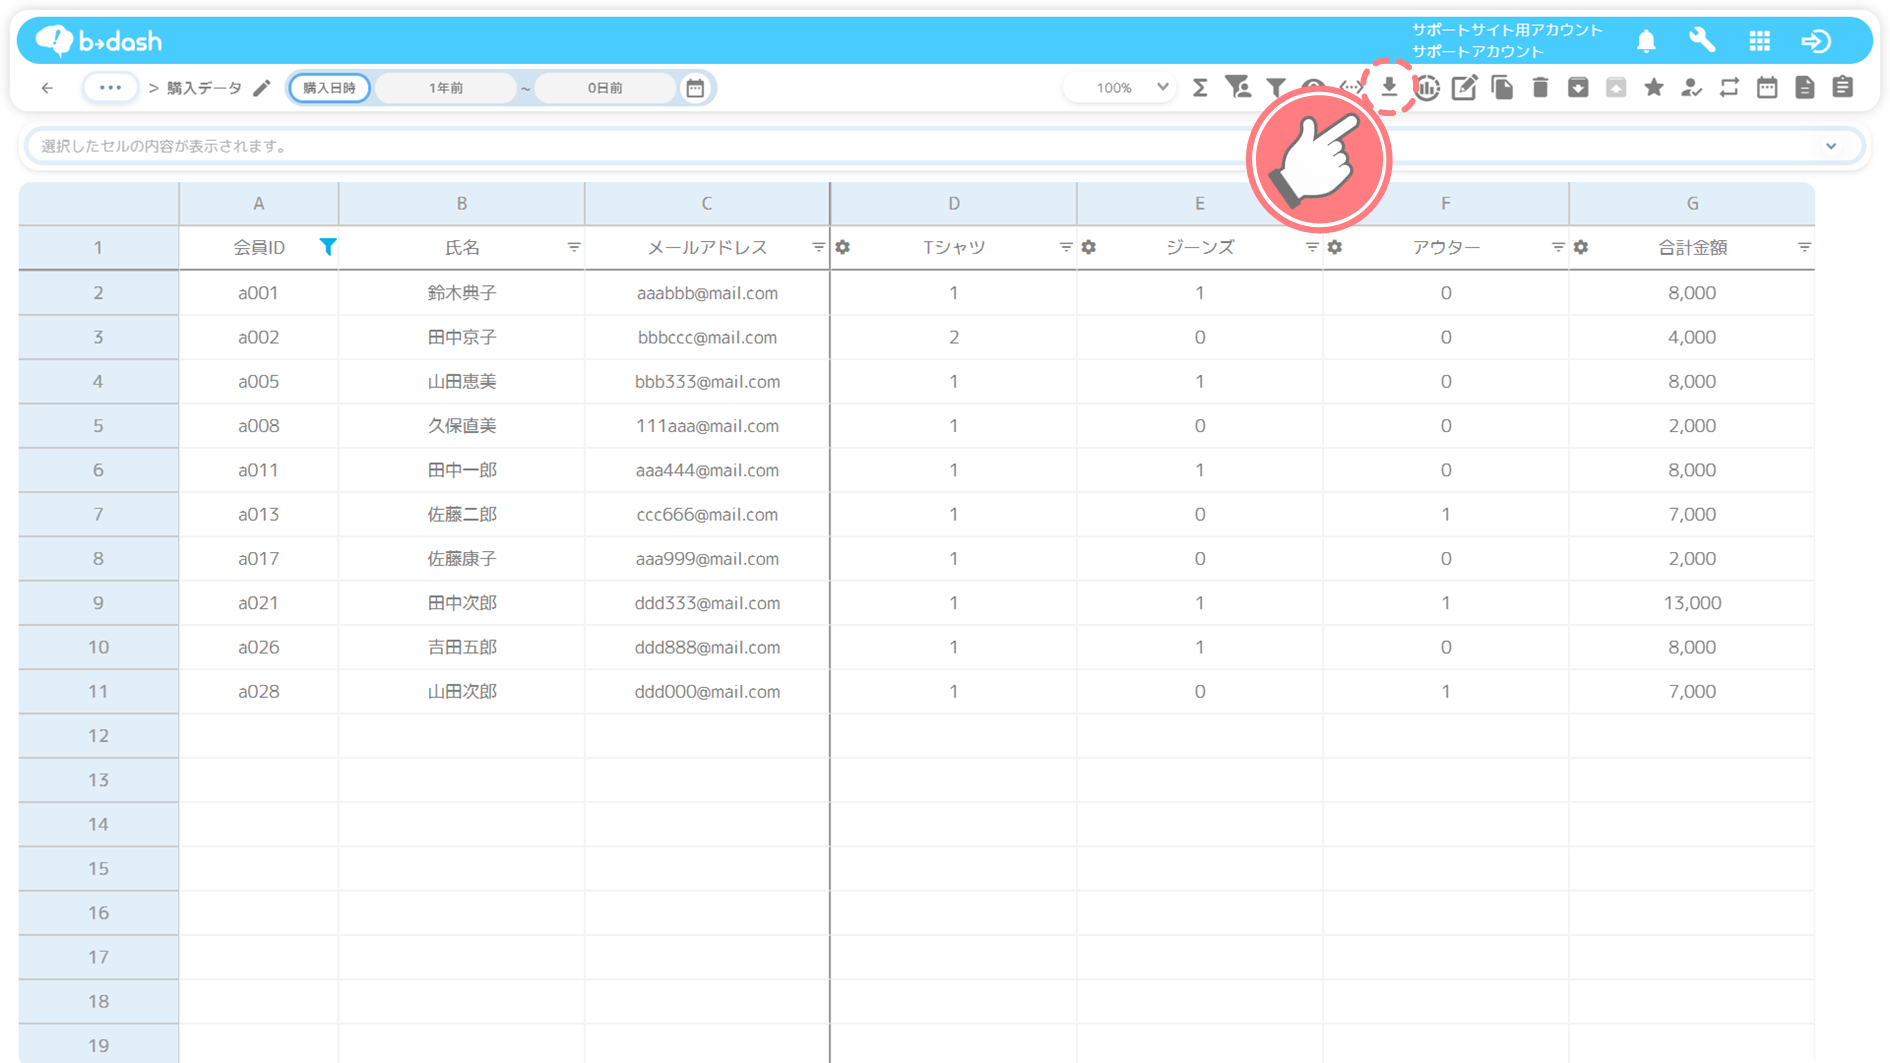The image size is (1890, 1063).
Task: Click the funnel filter toolbar icon
Action: (x=1276, y=88)
